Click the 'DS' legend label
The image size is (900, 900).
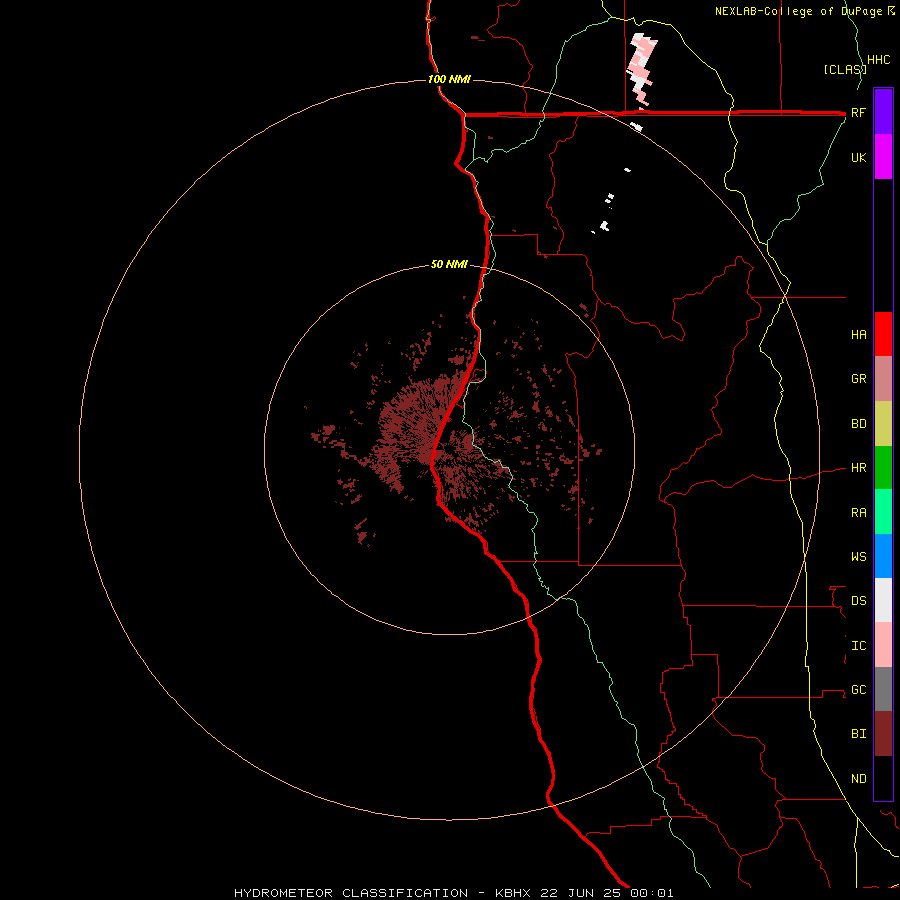pos(858,601)
